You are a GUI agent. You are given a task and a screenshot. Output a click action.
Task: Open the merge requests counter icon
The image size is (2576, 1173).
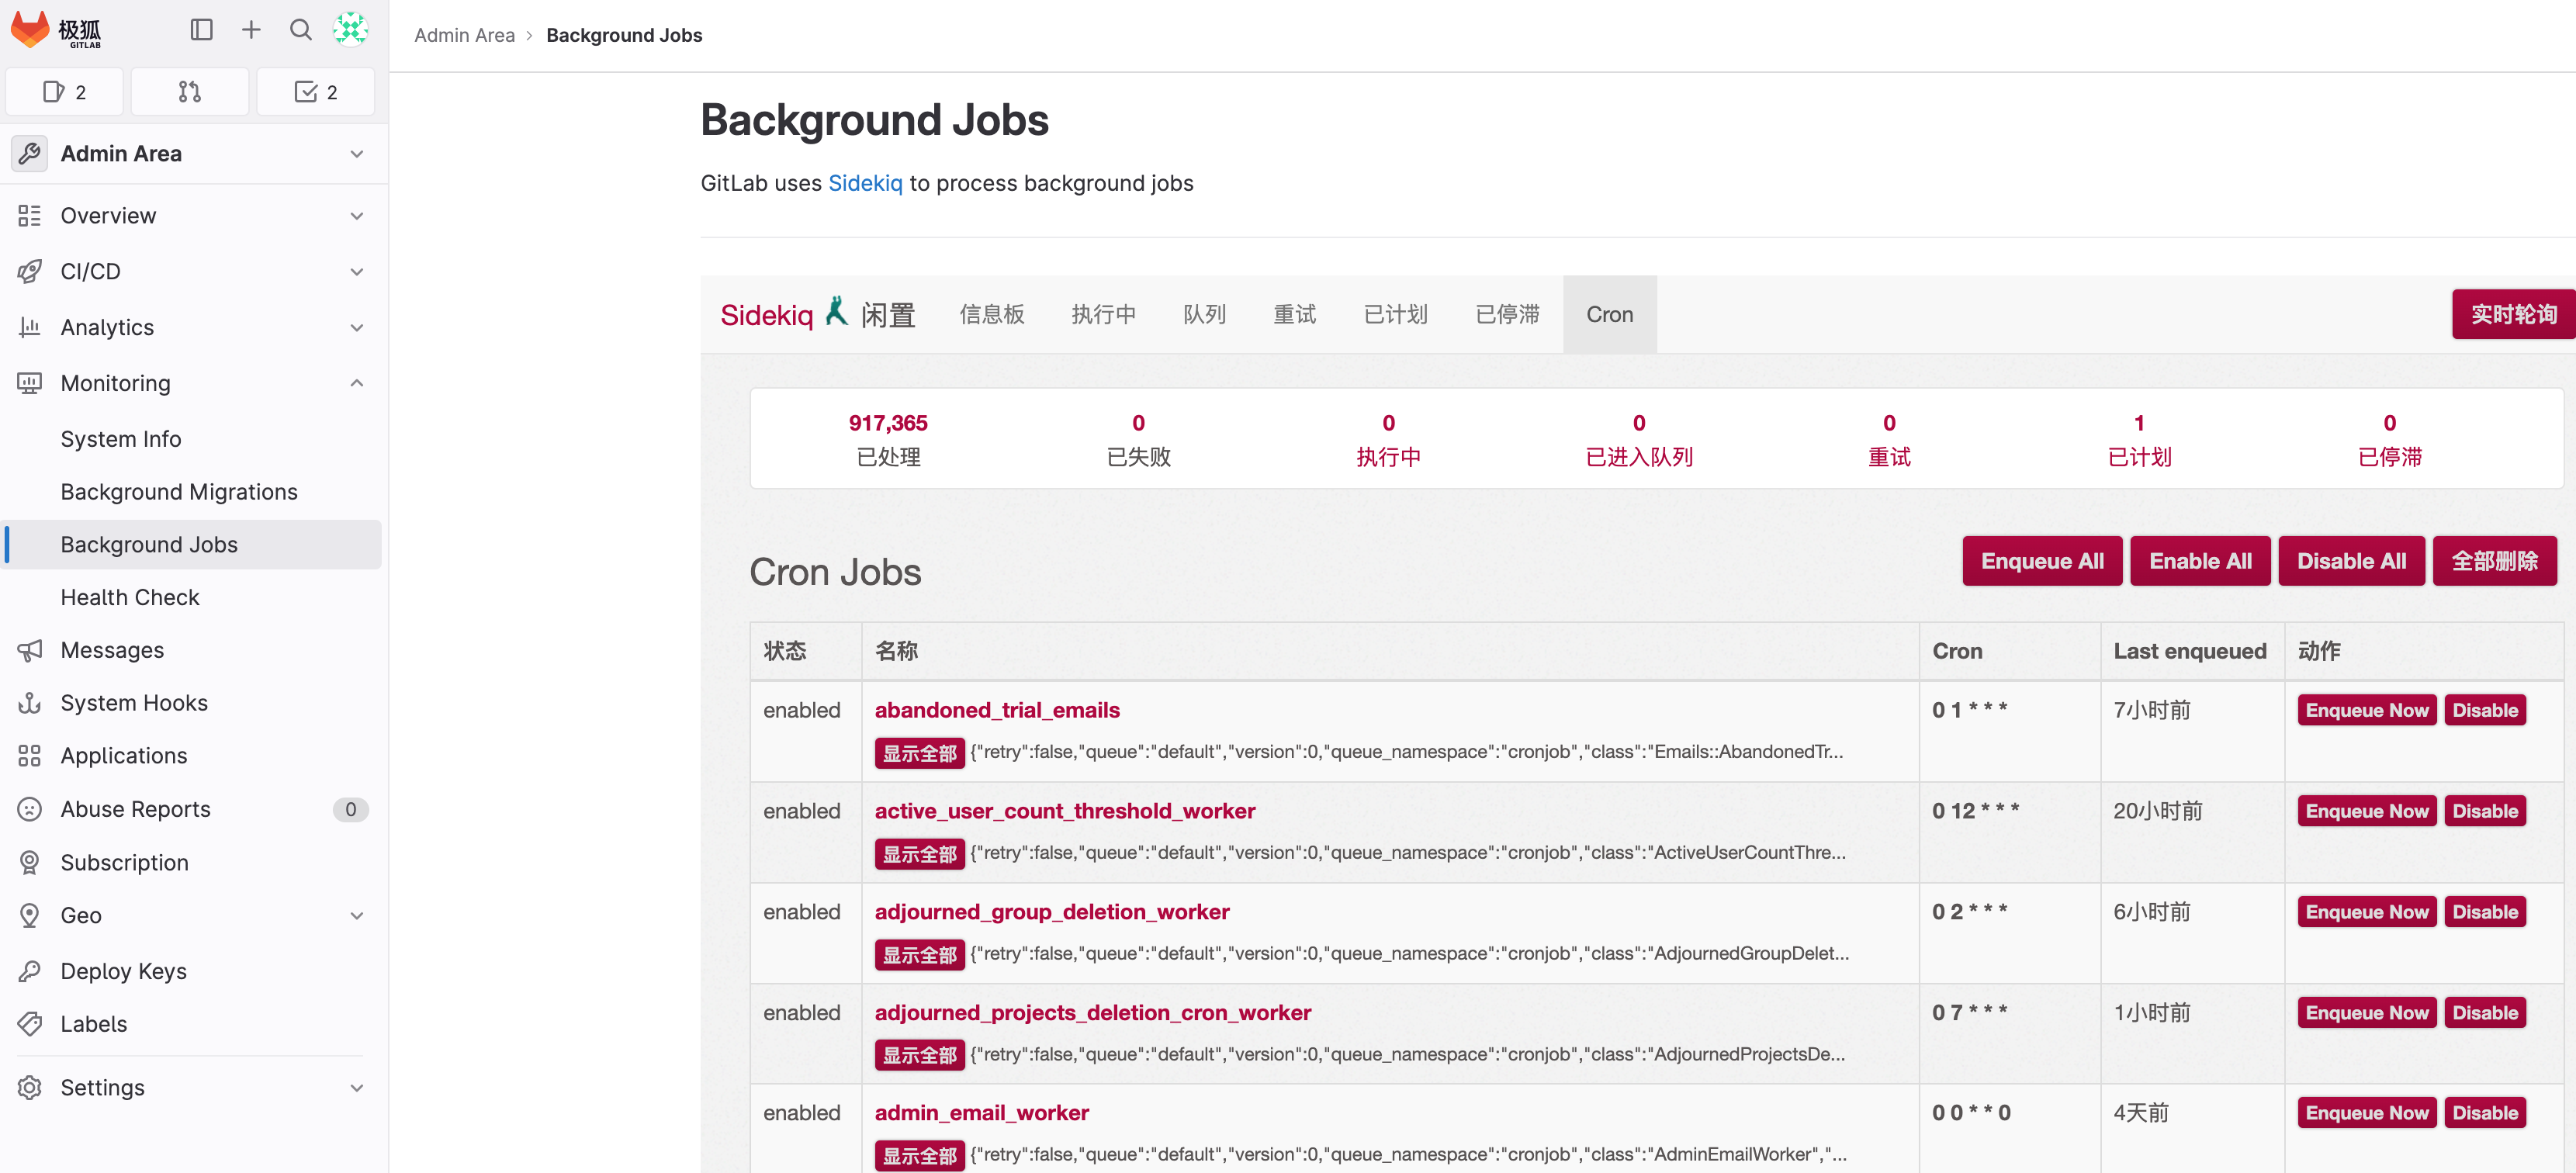click(190, 92)
